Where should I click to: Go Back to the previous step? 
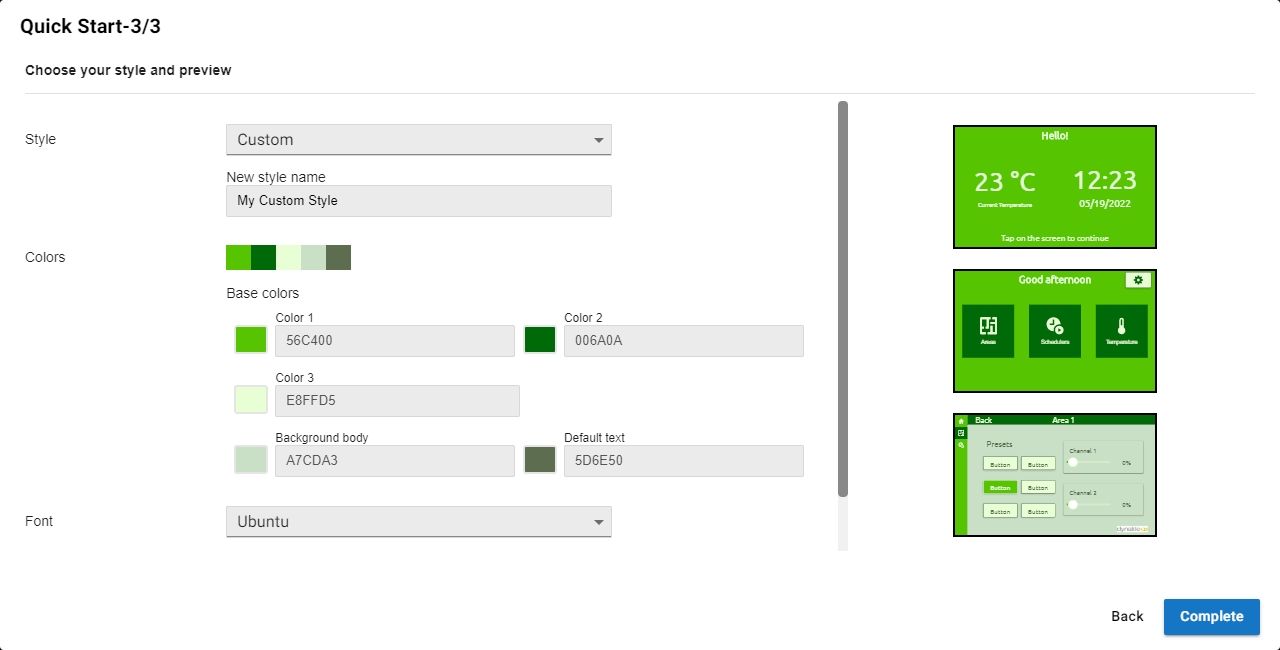pos(1127,617)
